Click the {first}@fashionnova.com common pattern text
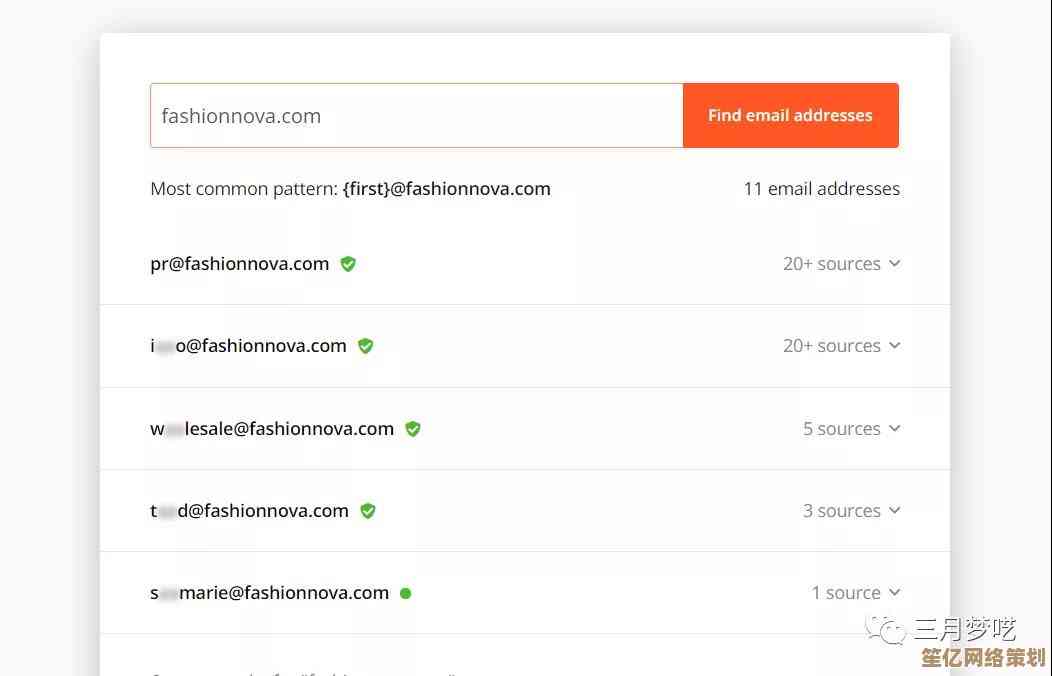This screenshot has width=1052, height=676. pos(446,189)
